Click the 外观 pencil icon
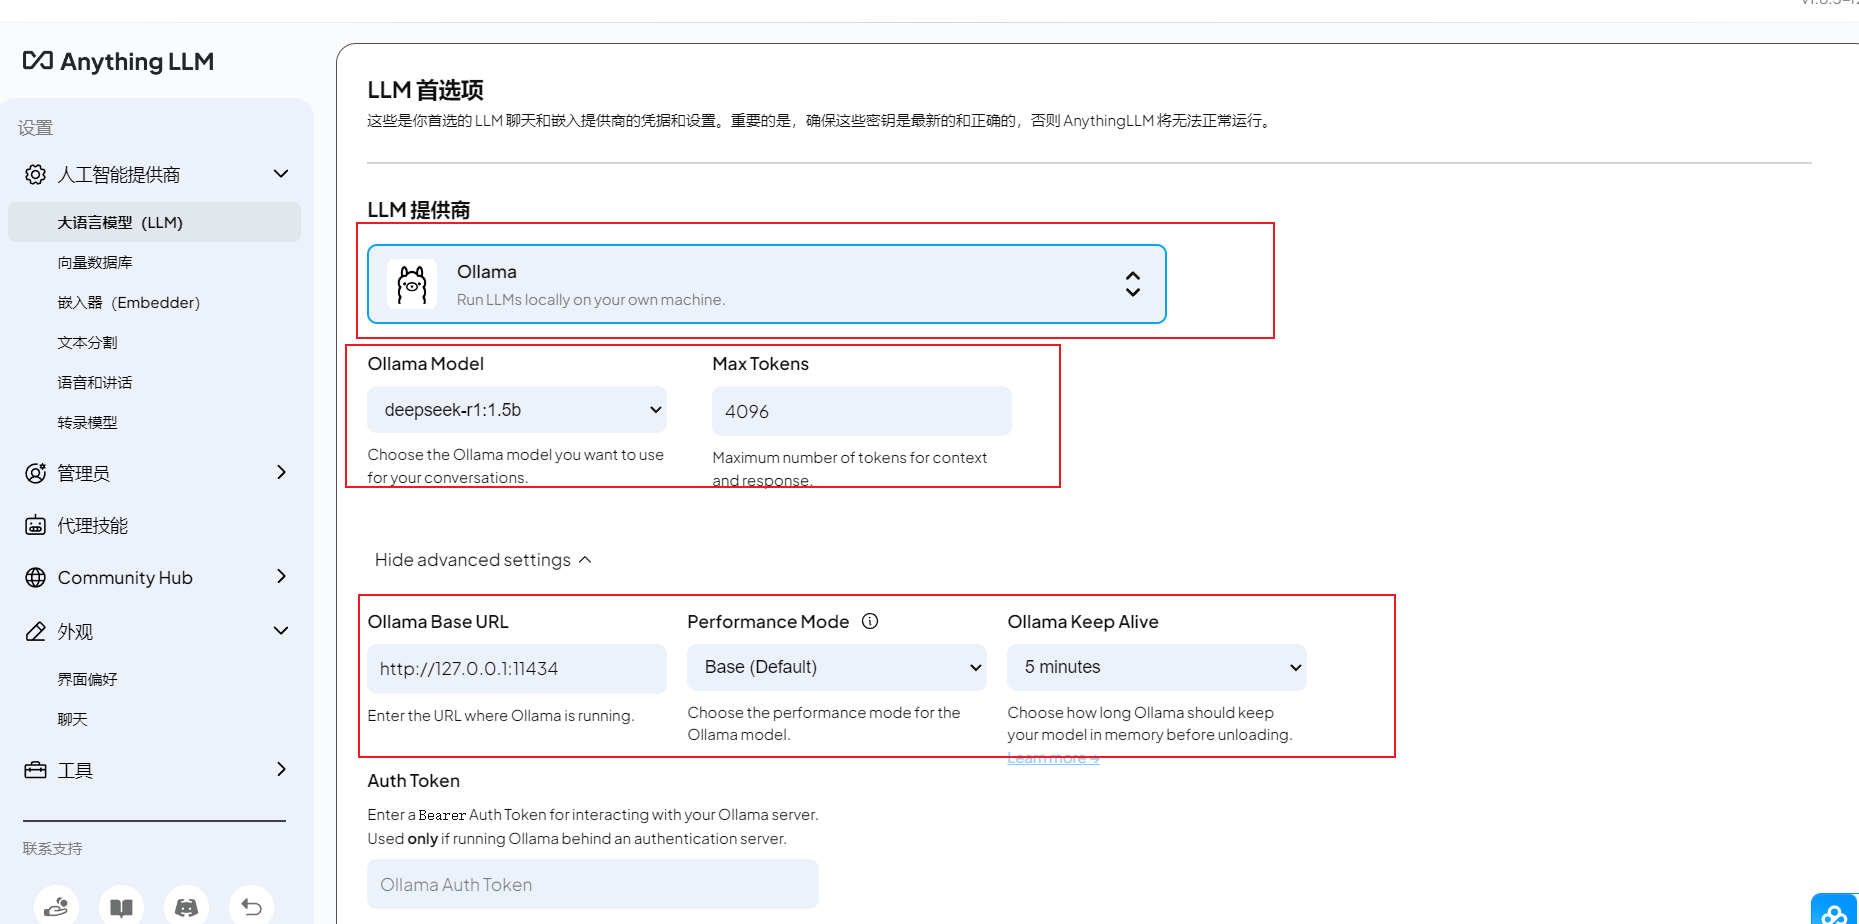 (x=35, y=631)
